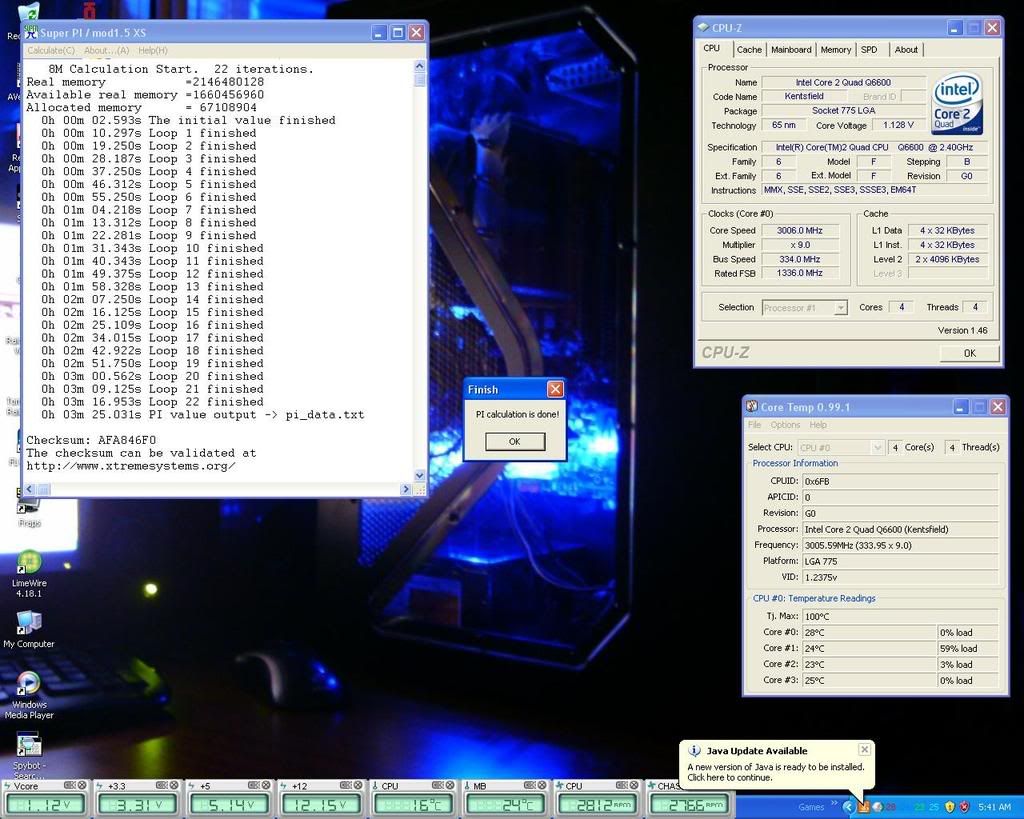1024x819 pixels.
Task: Click the yellow security shield tray icon
Action: click(950, 807)
